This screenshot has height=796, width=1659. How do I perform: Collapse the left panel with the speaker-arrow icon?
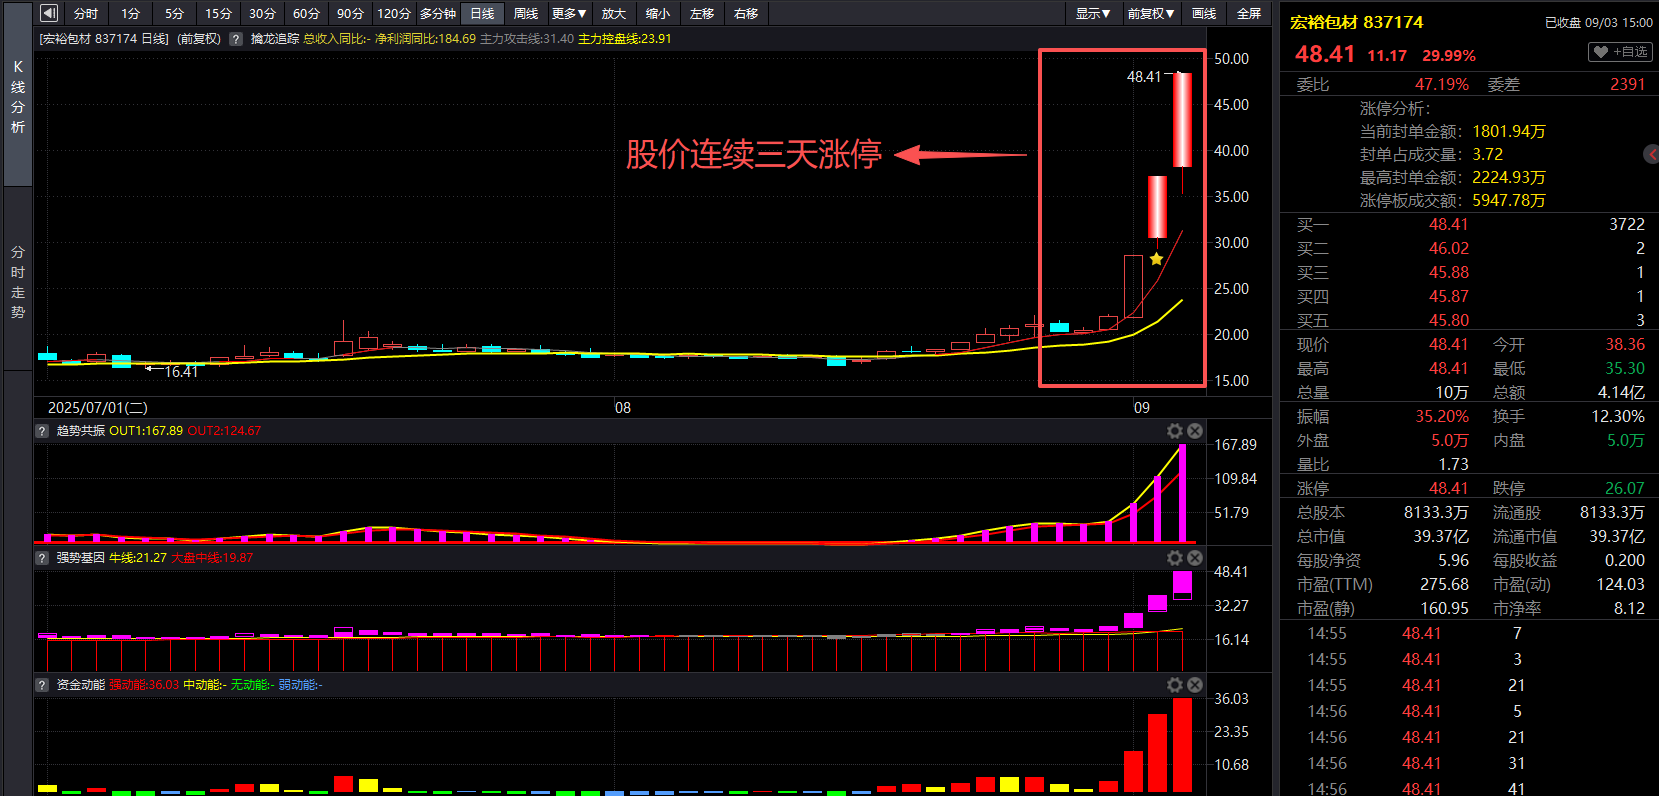point(49,13)
